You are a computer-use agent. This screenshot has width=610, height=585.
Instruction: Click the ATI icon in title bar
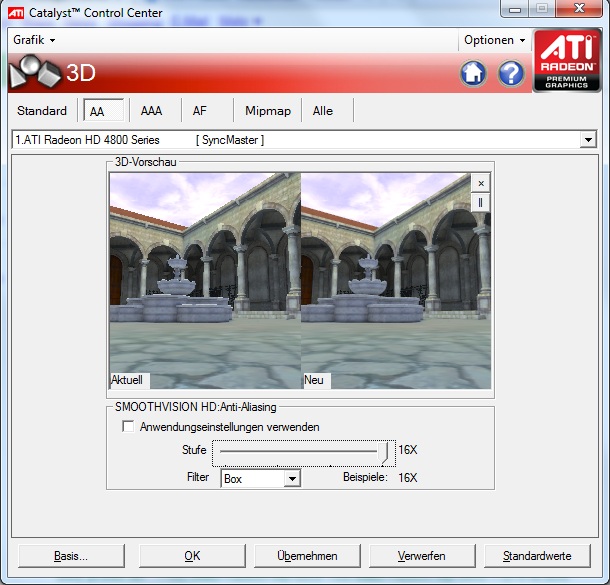tap(17, 12)
